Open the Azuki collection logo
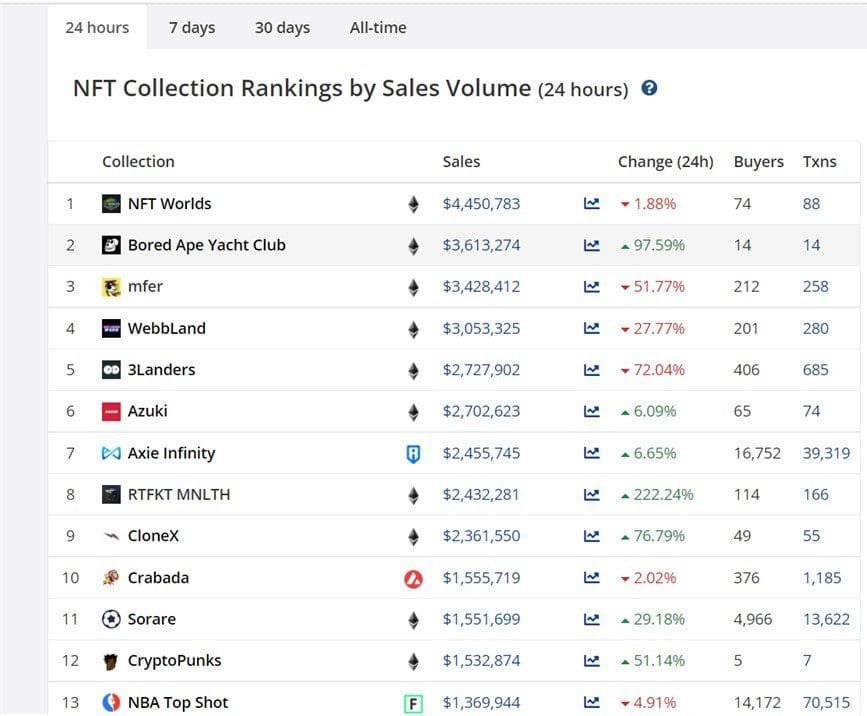The image size is (867, 716). click(110, 411)
